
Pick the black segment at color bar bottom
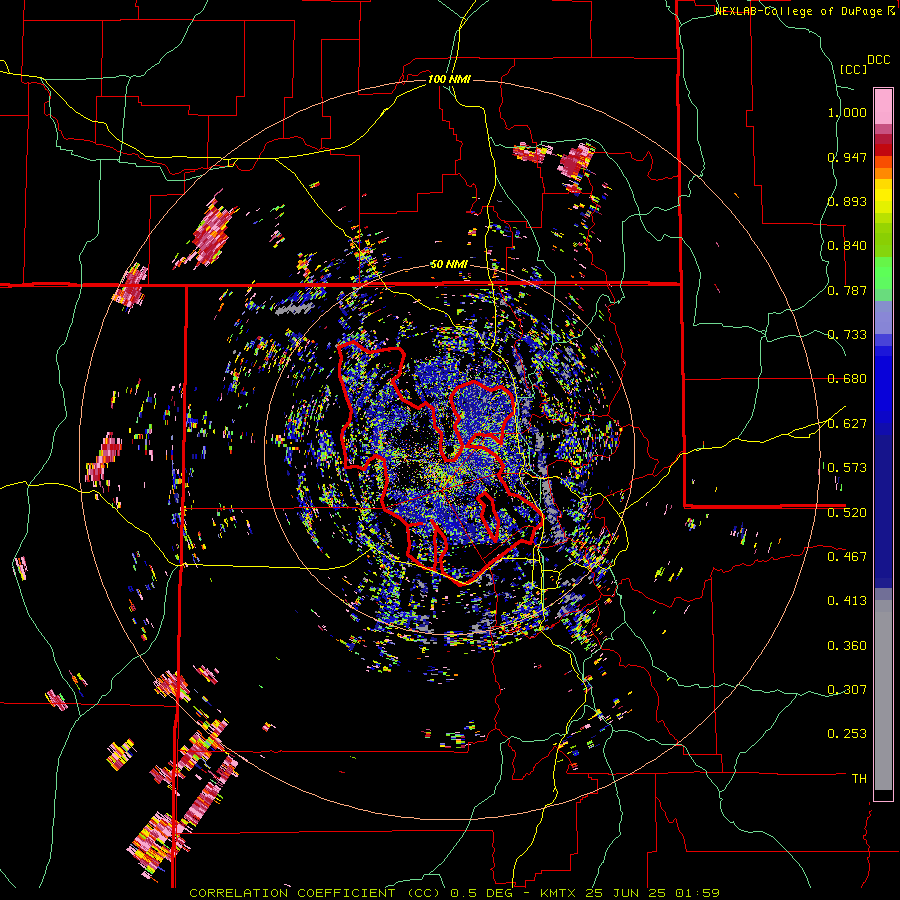(883, 795)
